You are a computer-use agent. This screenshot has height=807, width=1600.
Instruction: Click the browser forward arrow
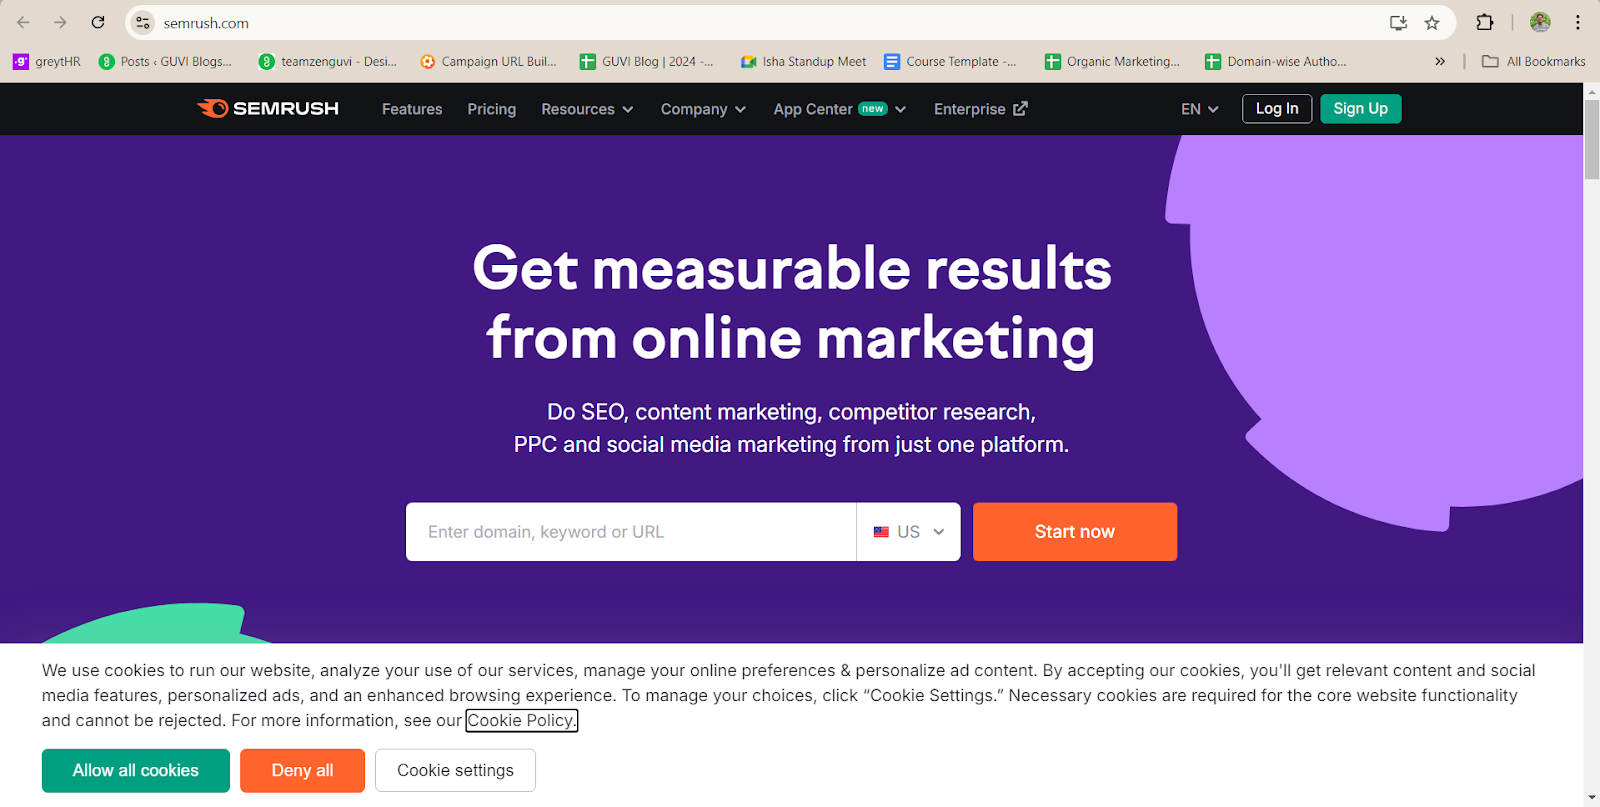[60, 22]
